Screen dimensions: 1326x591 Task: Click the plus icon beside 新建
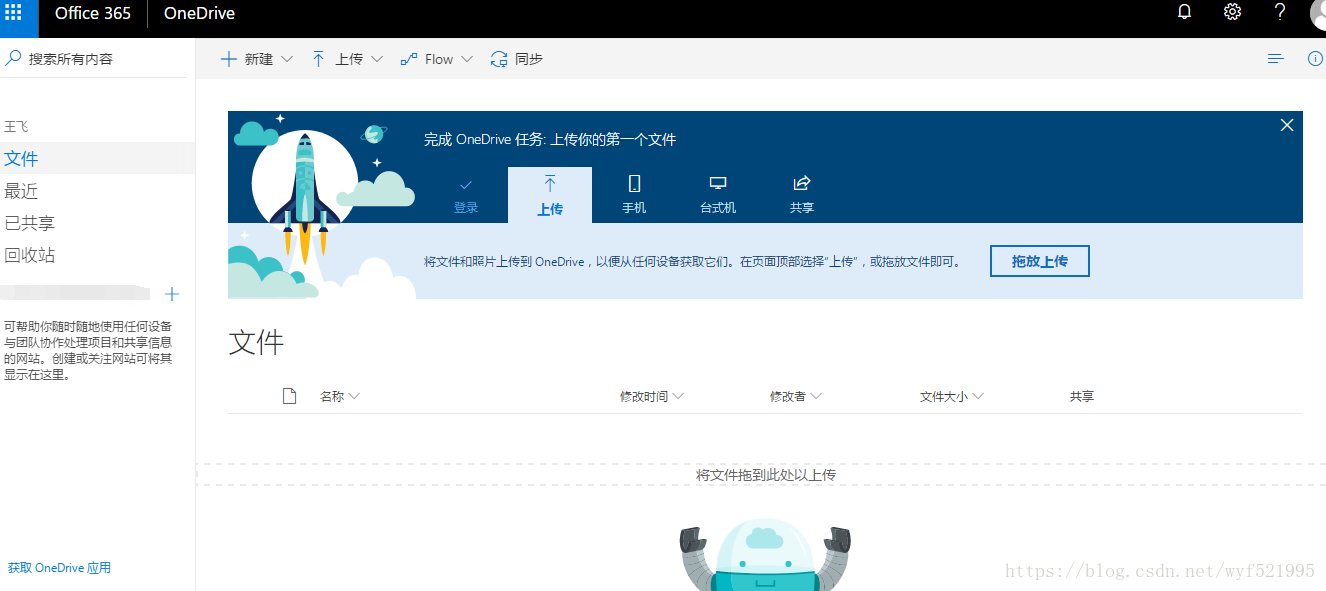tap(229, 59)
